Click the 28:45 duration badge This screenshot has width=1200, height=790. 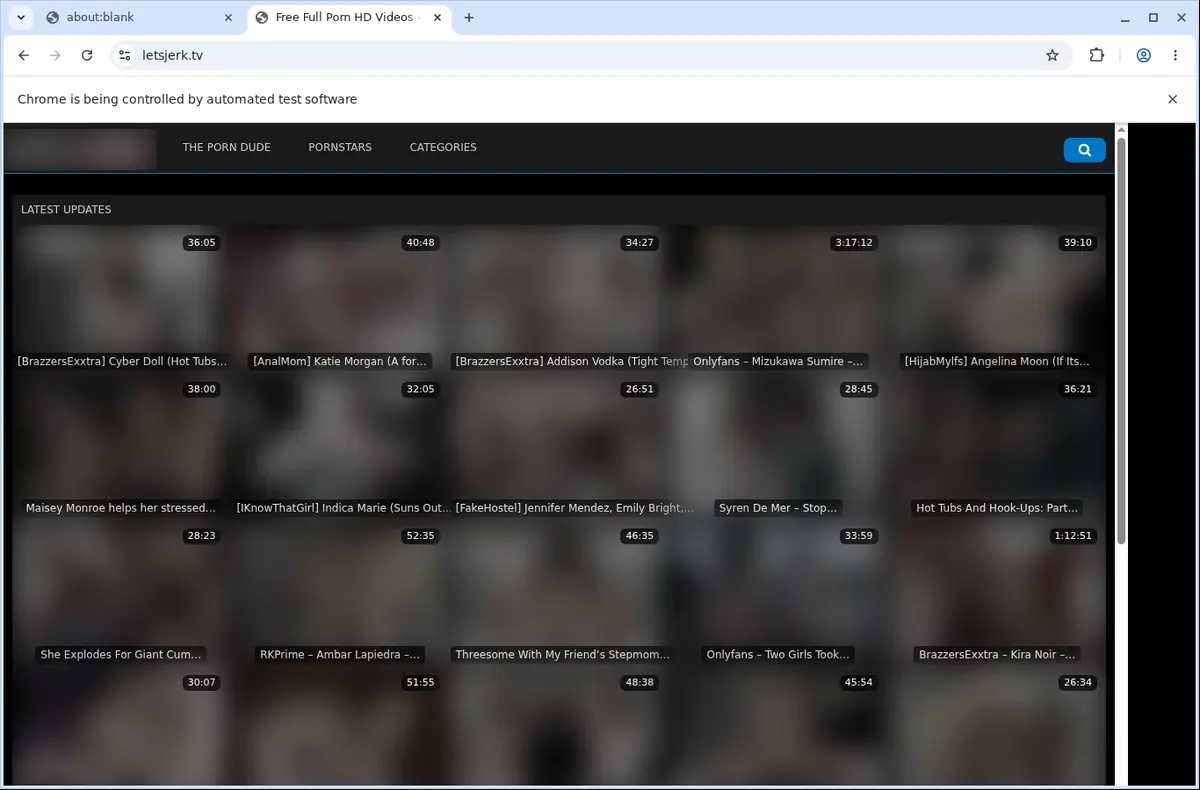click(858, 389)
